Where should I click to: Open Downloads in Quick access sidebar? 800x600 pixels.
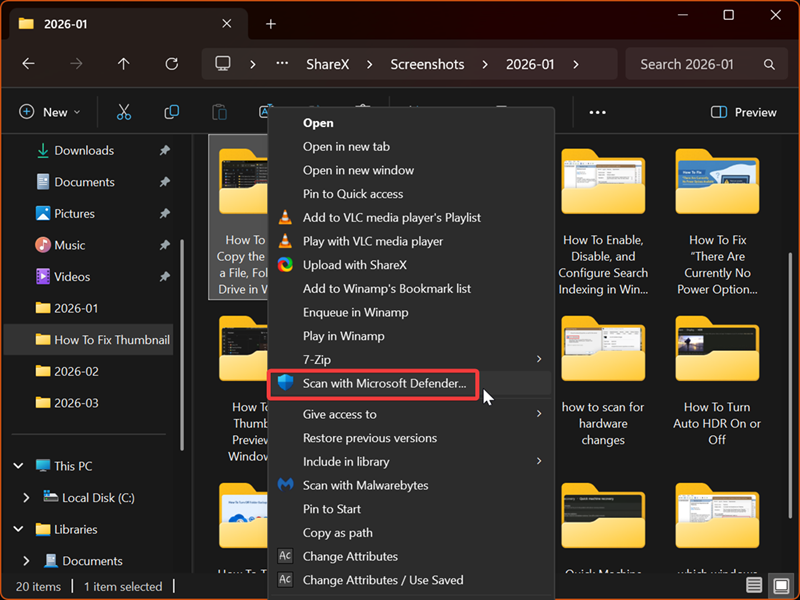[x=84, y=150]
